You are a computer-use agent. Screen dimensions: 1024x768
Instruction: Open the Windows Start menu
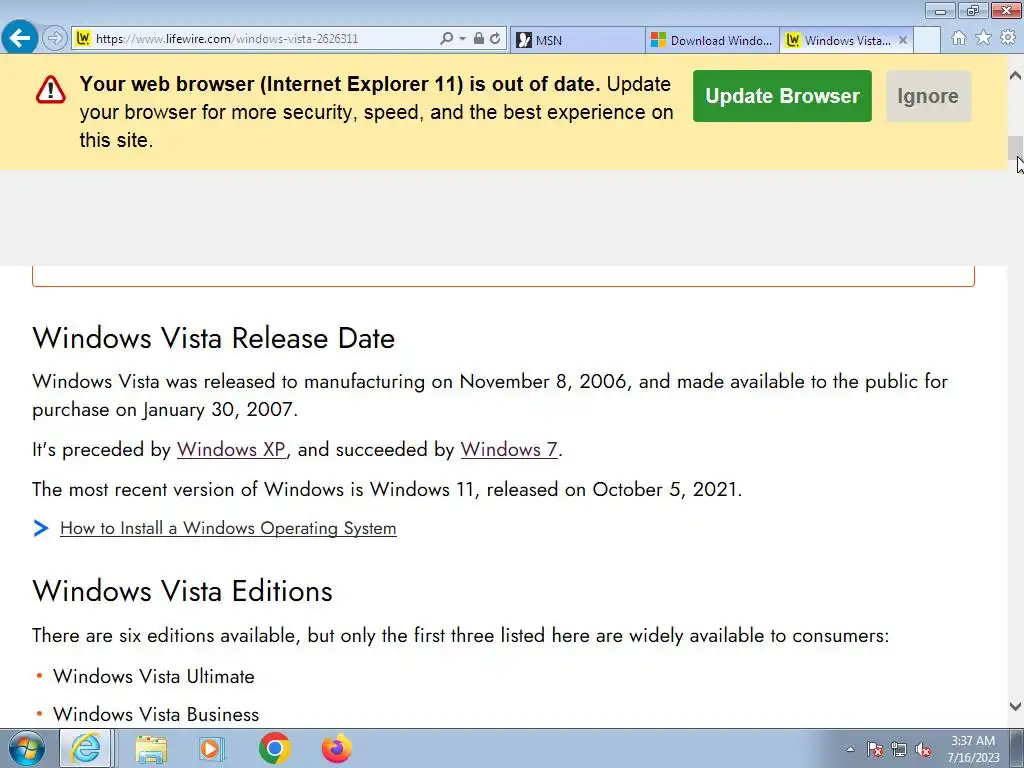pos(27,748)
